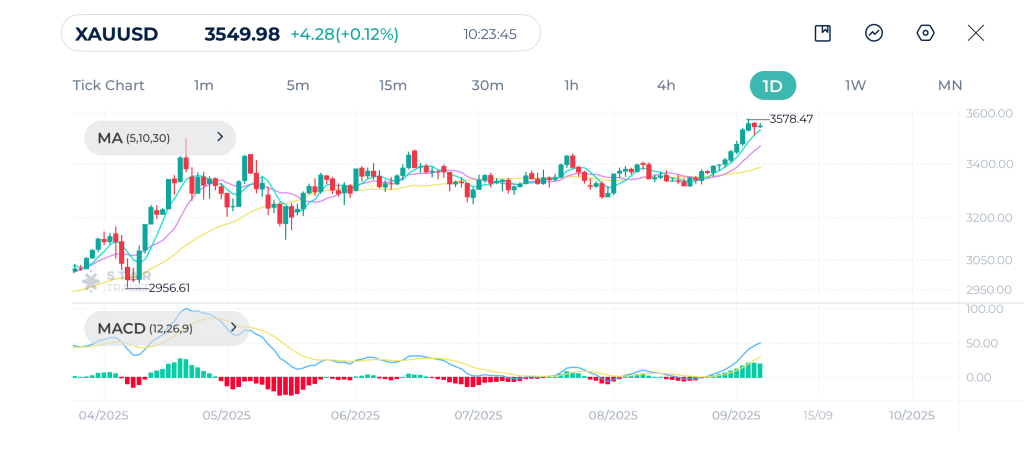Open the XAUUSD symbol selector
1024x453 pixels.
(117, 34)
